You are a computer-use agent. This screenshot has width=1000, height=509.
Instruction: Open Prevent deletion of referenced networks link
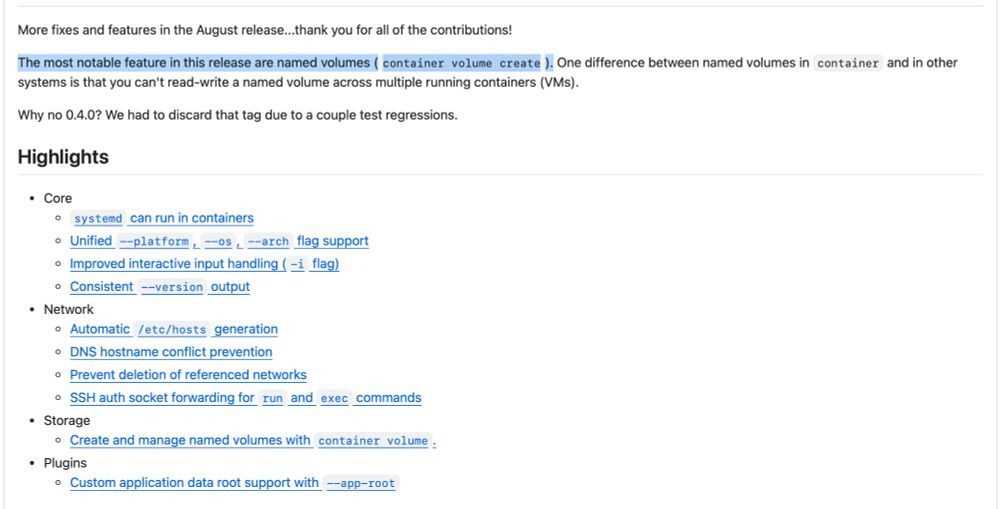pos(188,374)
